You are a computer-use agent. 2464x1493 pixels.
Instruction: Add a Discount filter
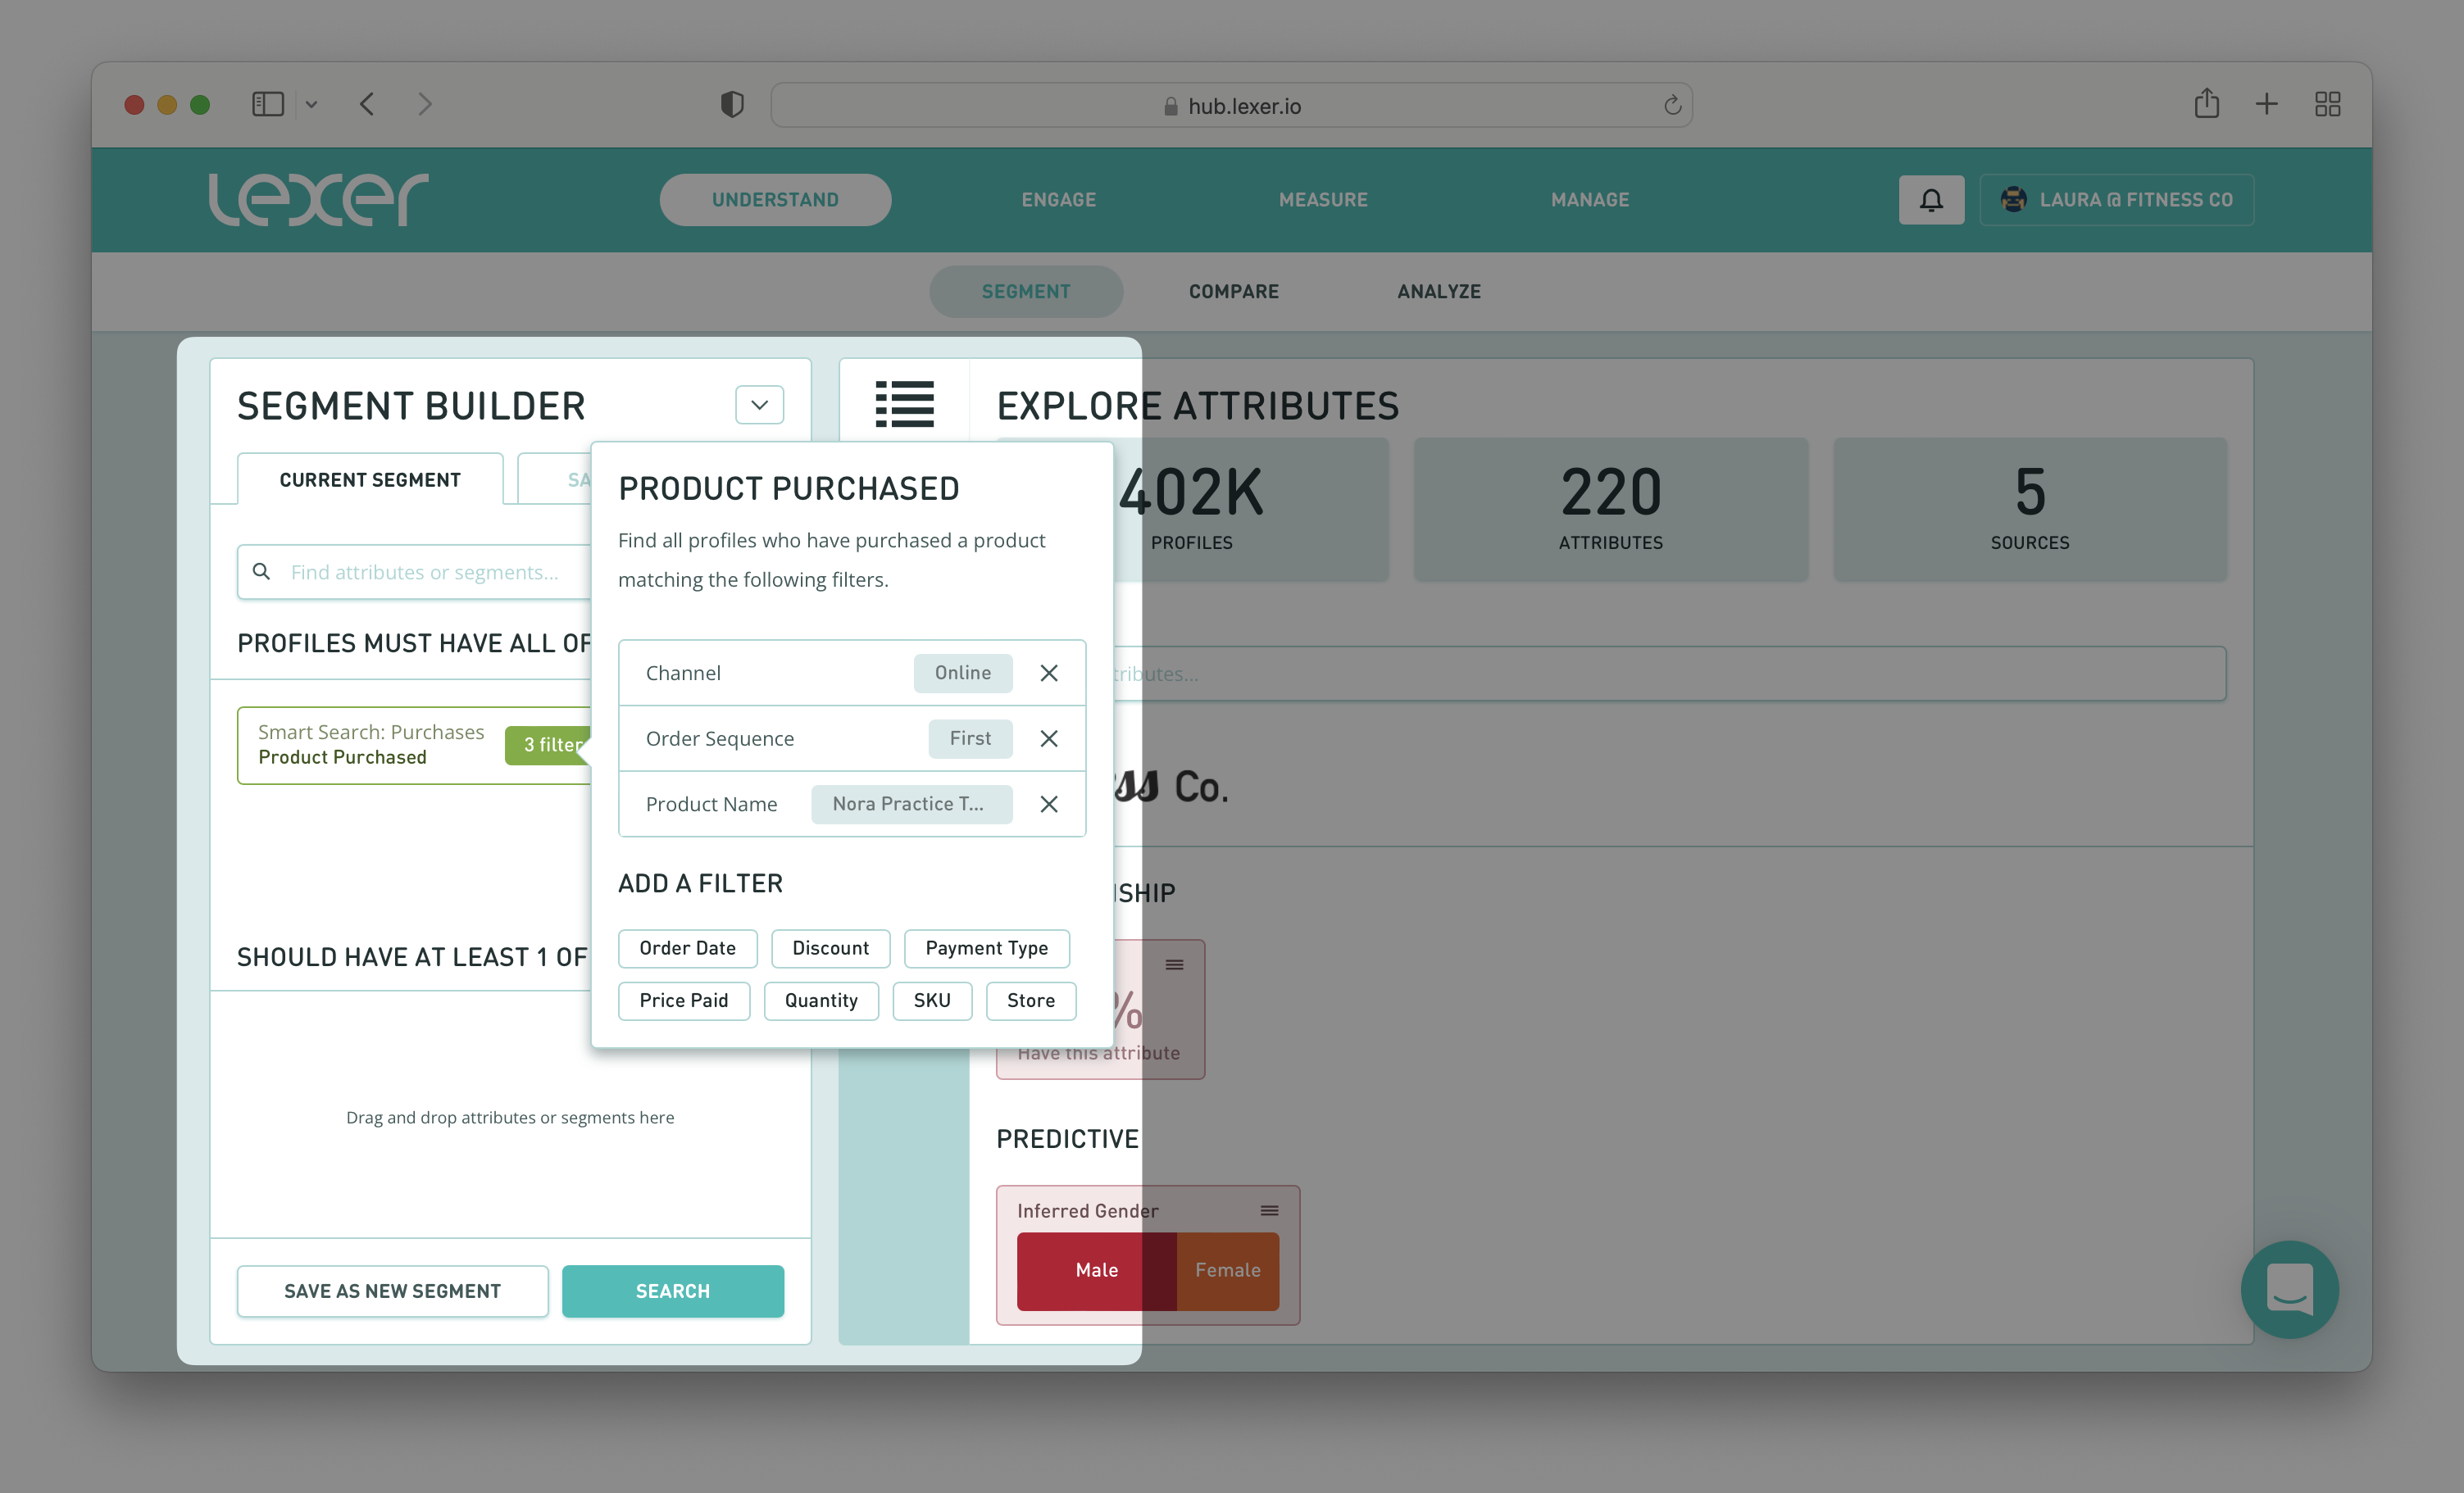(x=830, y=948)
